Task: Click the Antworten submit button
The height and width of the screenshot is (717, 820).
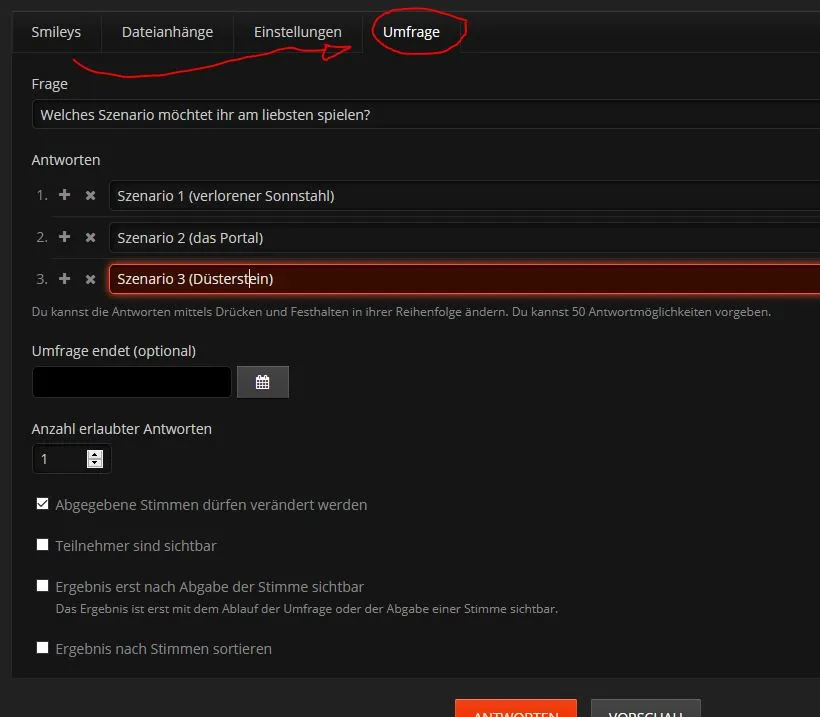Action: [515, 708]
